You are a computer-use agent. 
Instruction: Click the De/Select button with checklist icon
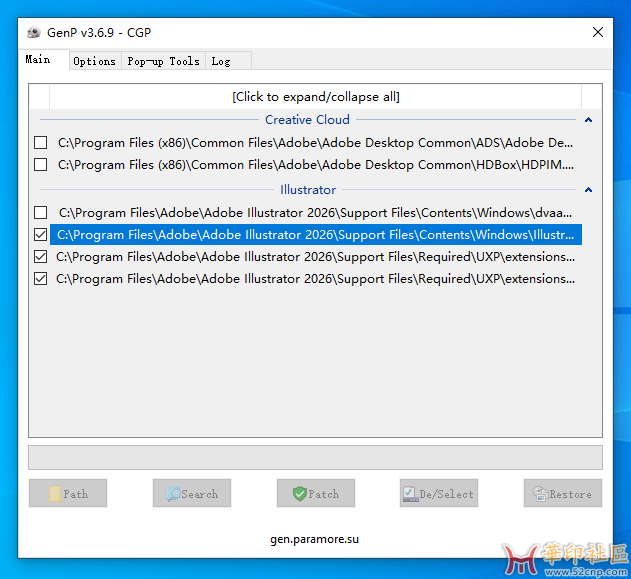439,494
